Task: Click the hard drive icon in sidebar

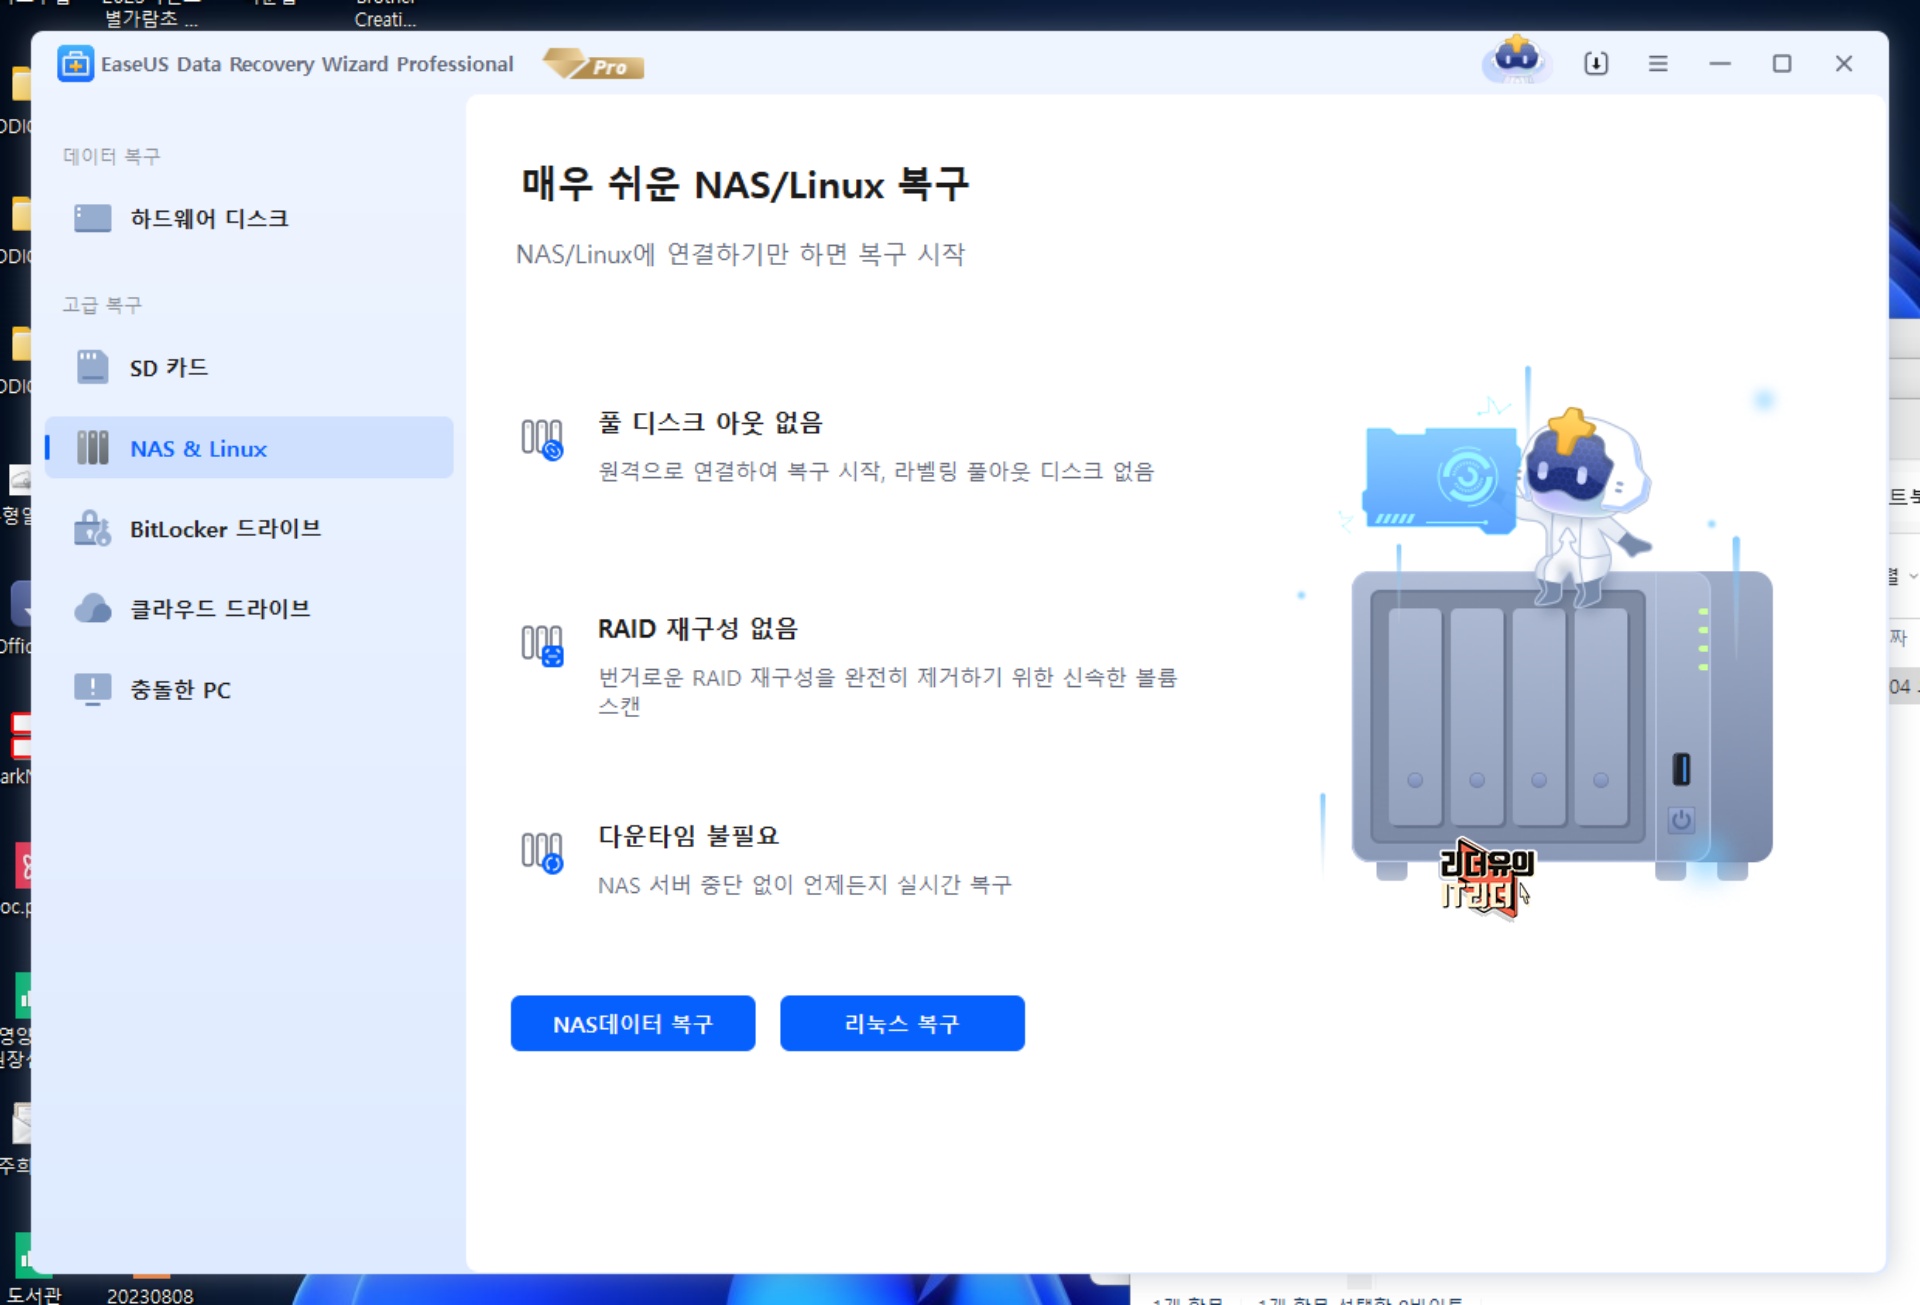Action: click(x=93, y=218)
